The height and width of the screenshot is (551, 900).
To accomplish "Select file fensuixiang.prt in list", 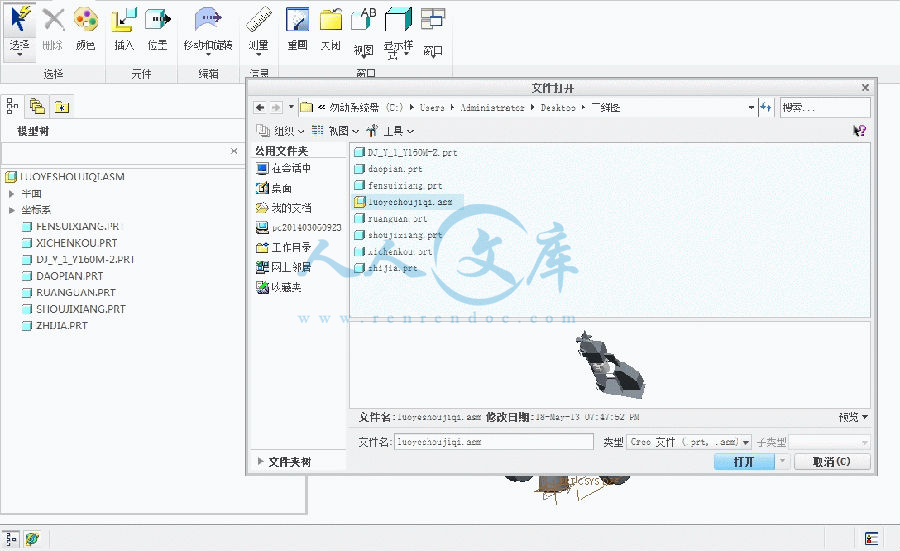I will pyautogui.click(x=398, y=186).
